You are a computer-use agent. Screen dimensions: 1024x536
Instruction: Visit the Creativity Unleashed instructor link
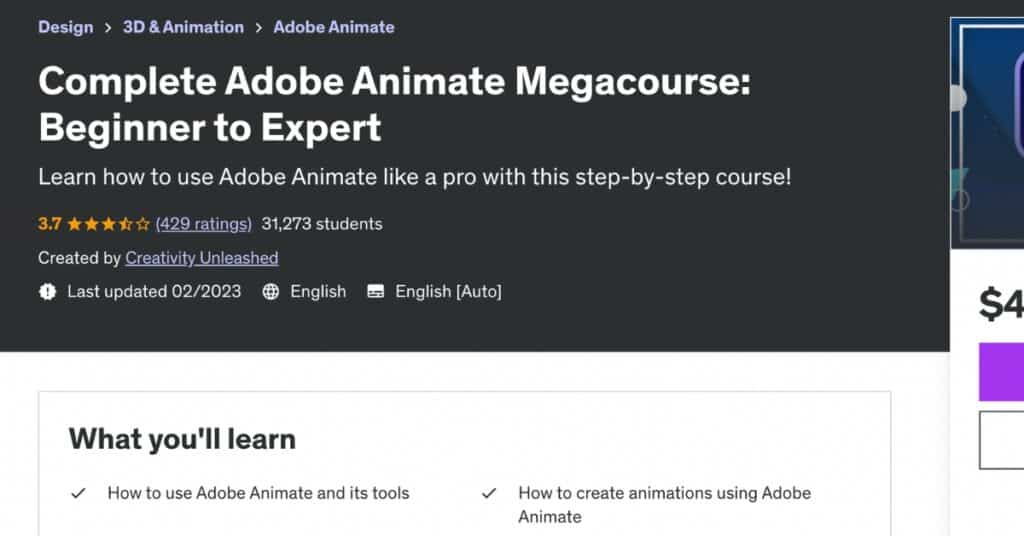201,258
